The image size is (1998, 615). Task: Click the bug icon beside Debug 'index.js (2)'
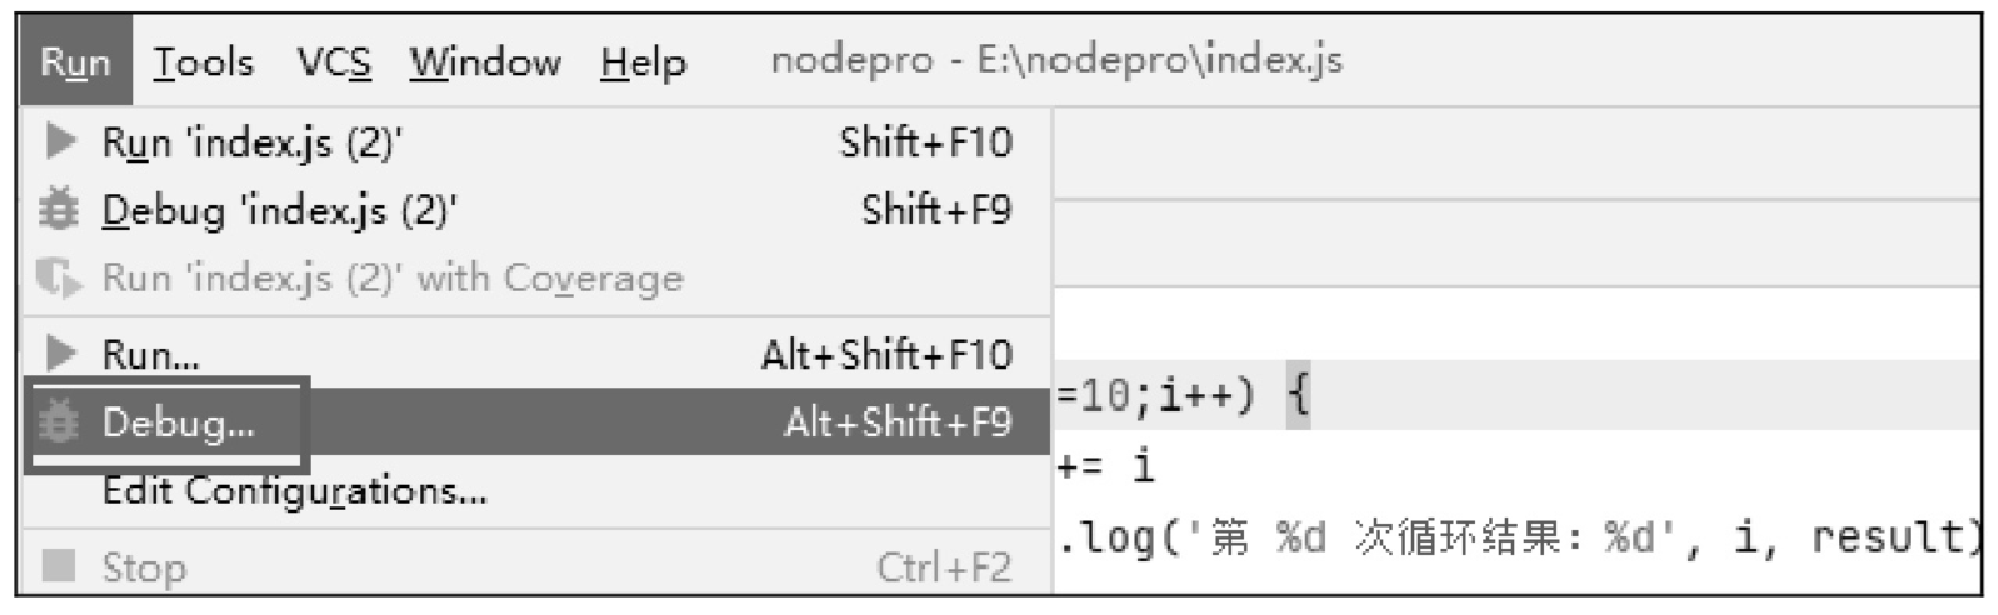58,210
